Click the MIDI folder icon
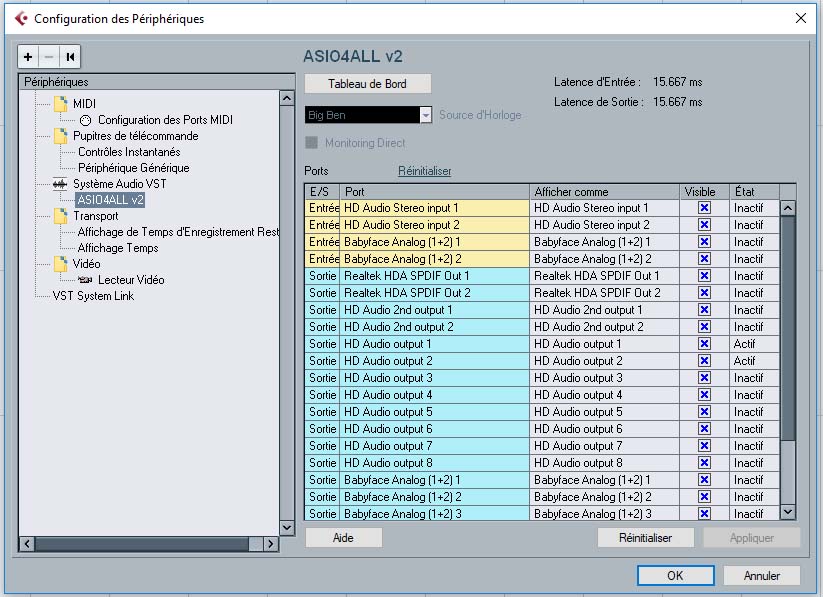The width and height of the screenshot is (823, 597). [61, 103]
